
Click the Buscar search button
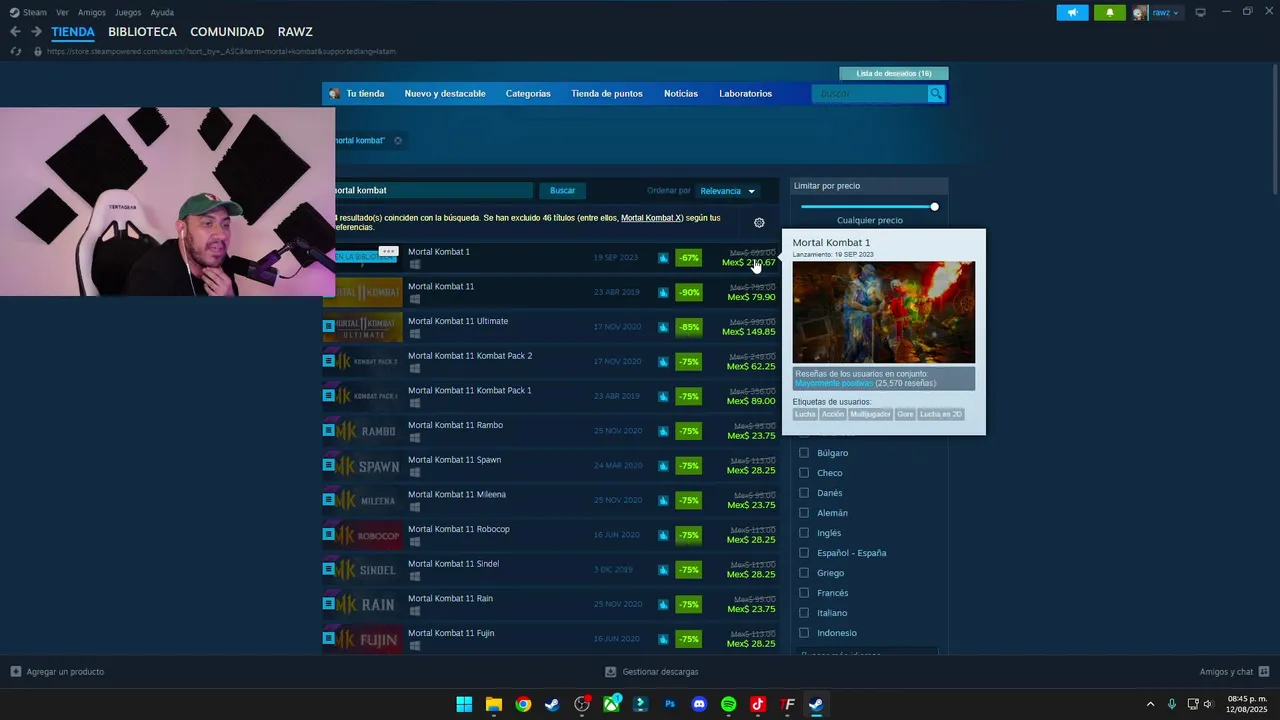coord(563,191)
